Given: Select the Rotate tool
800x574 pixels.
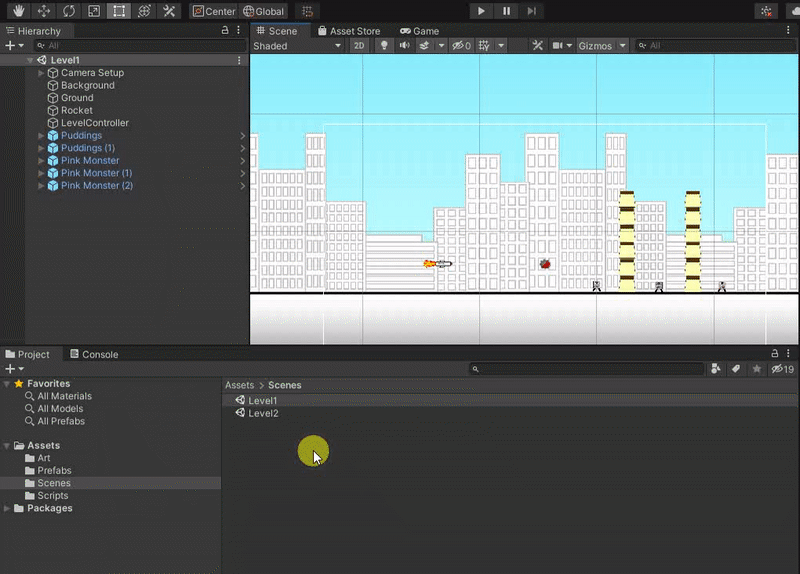Looking at the screenshot, I should [68, 11].
